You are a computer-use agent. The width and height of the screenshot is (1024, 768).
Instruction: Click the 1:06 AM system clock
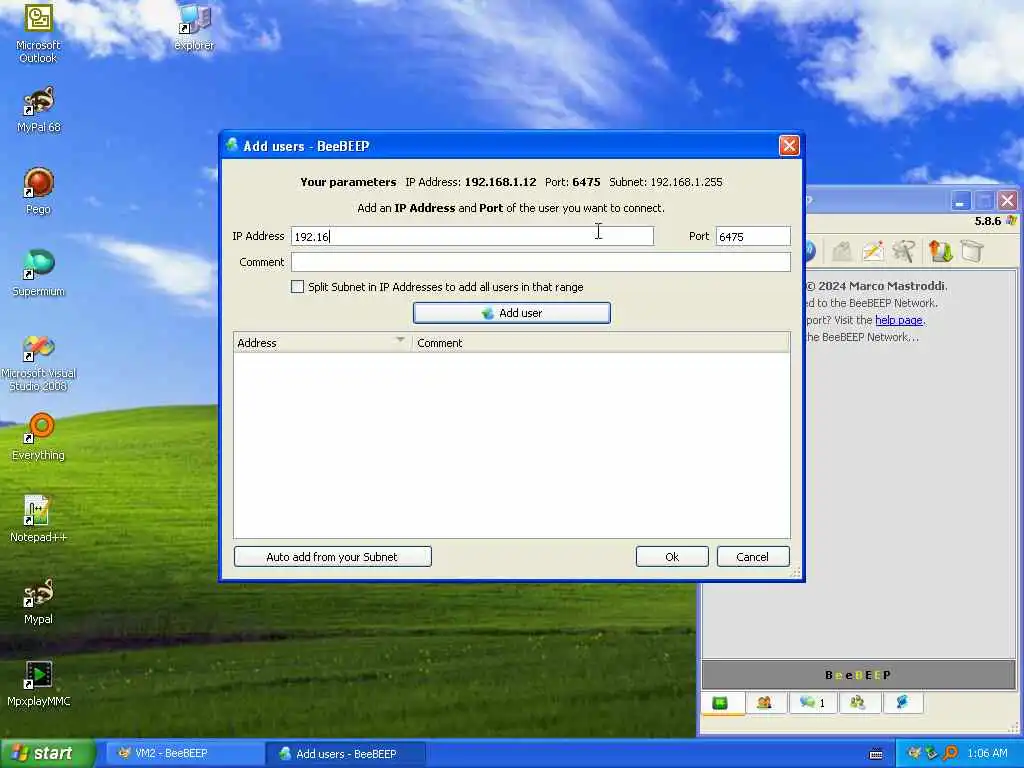point(987,754)
